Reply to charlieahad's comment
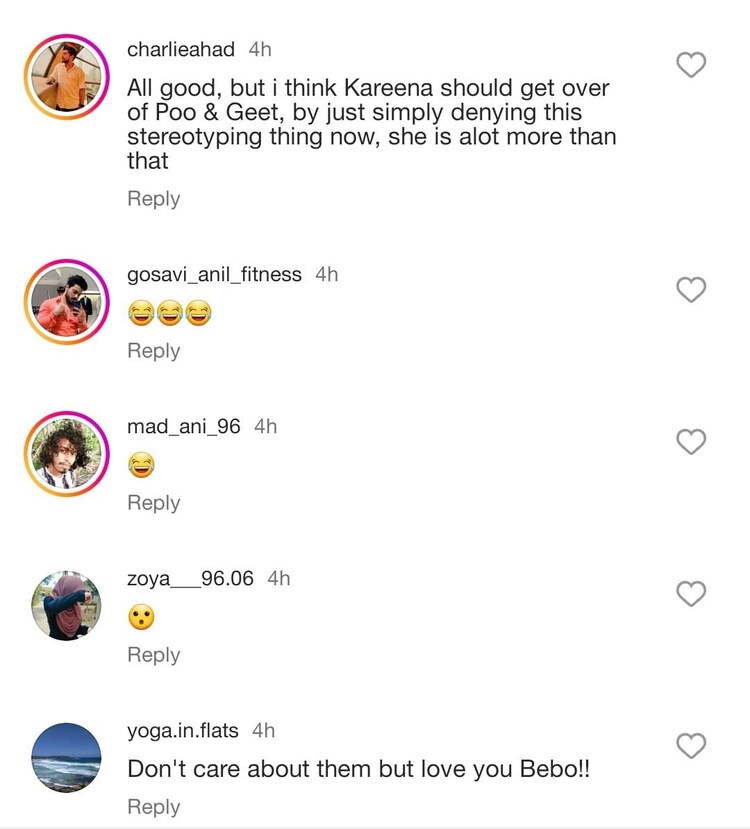Viewport: 750px width, 829px height. coord(153,199)
